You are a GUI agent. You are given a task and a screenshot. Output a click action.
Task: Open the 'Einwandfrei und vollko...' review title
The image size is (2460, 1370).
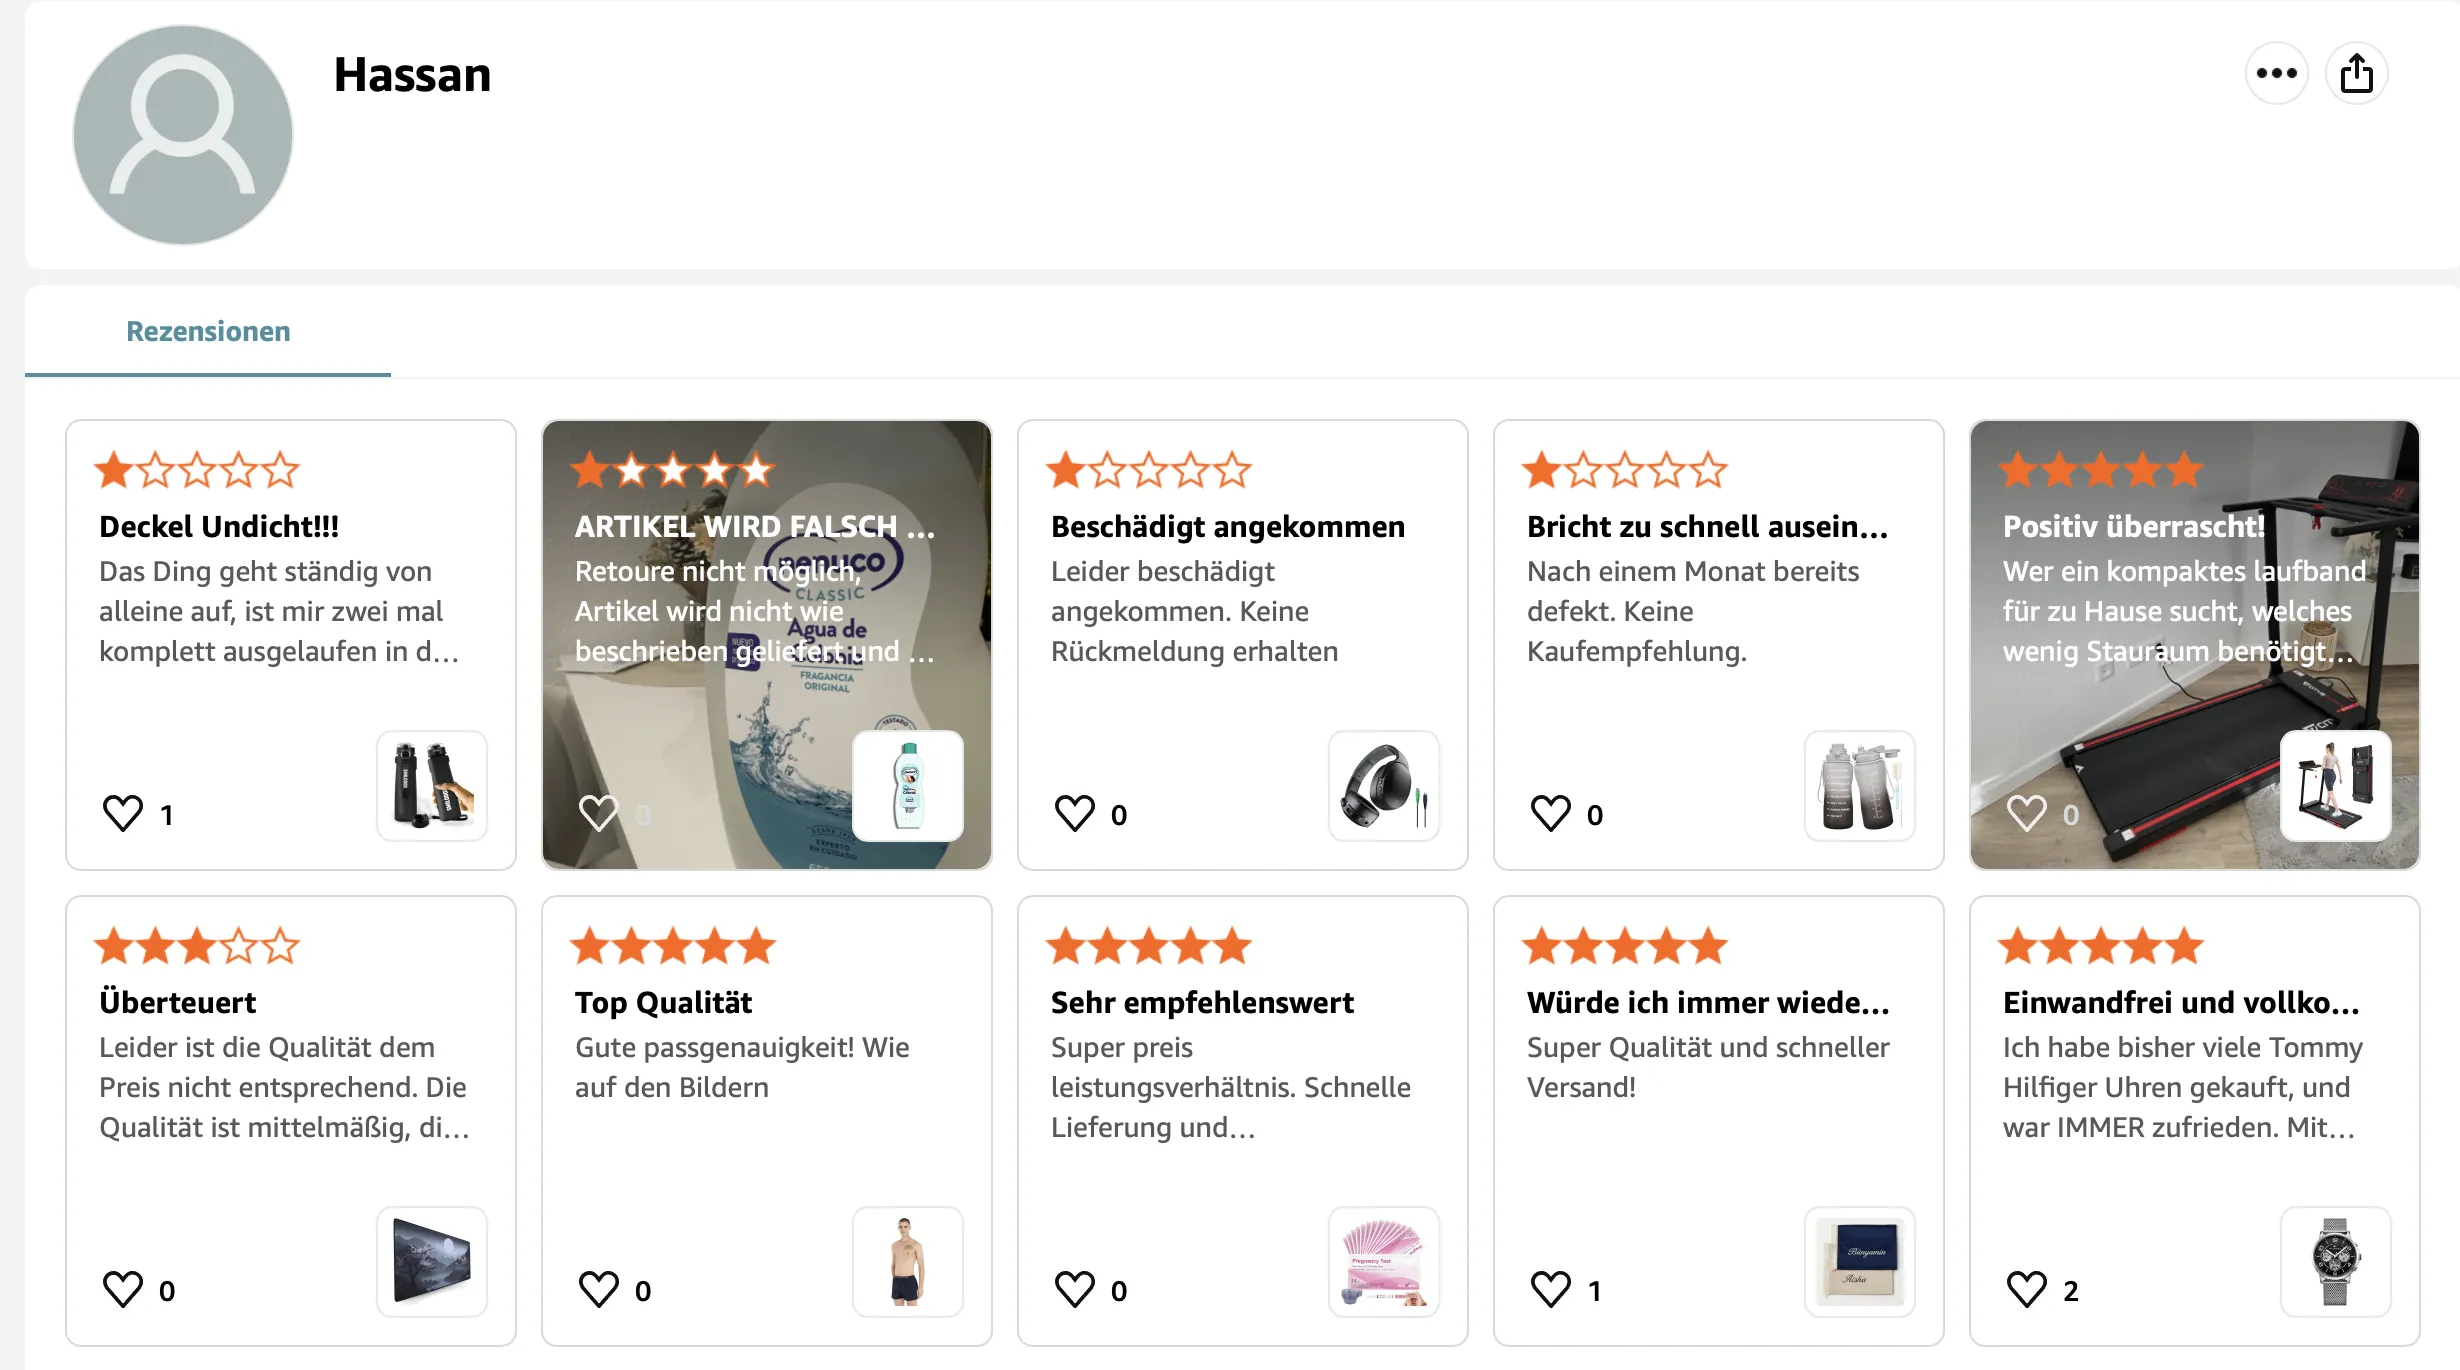tap(2180, 1002)
